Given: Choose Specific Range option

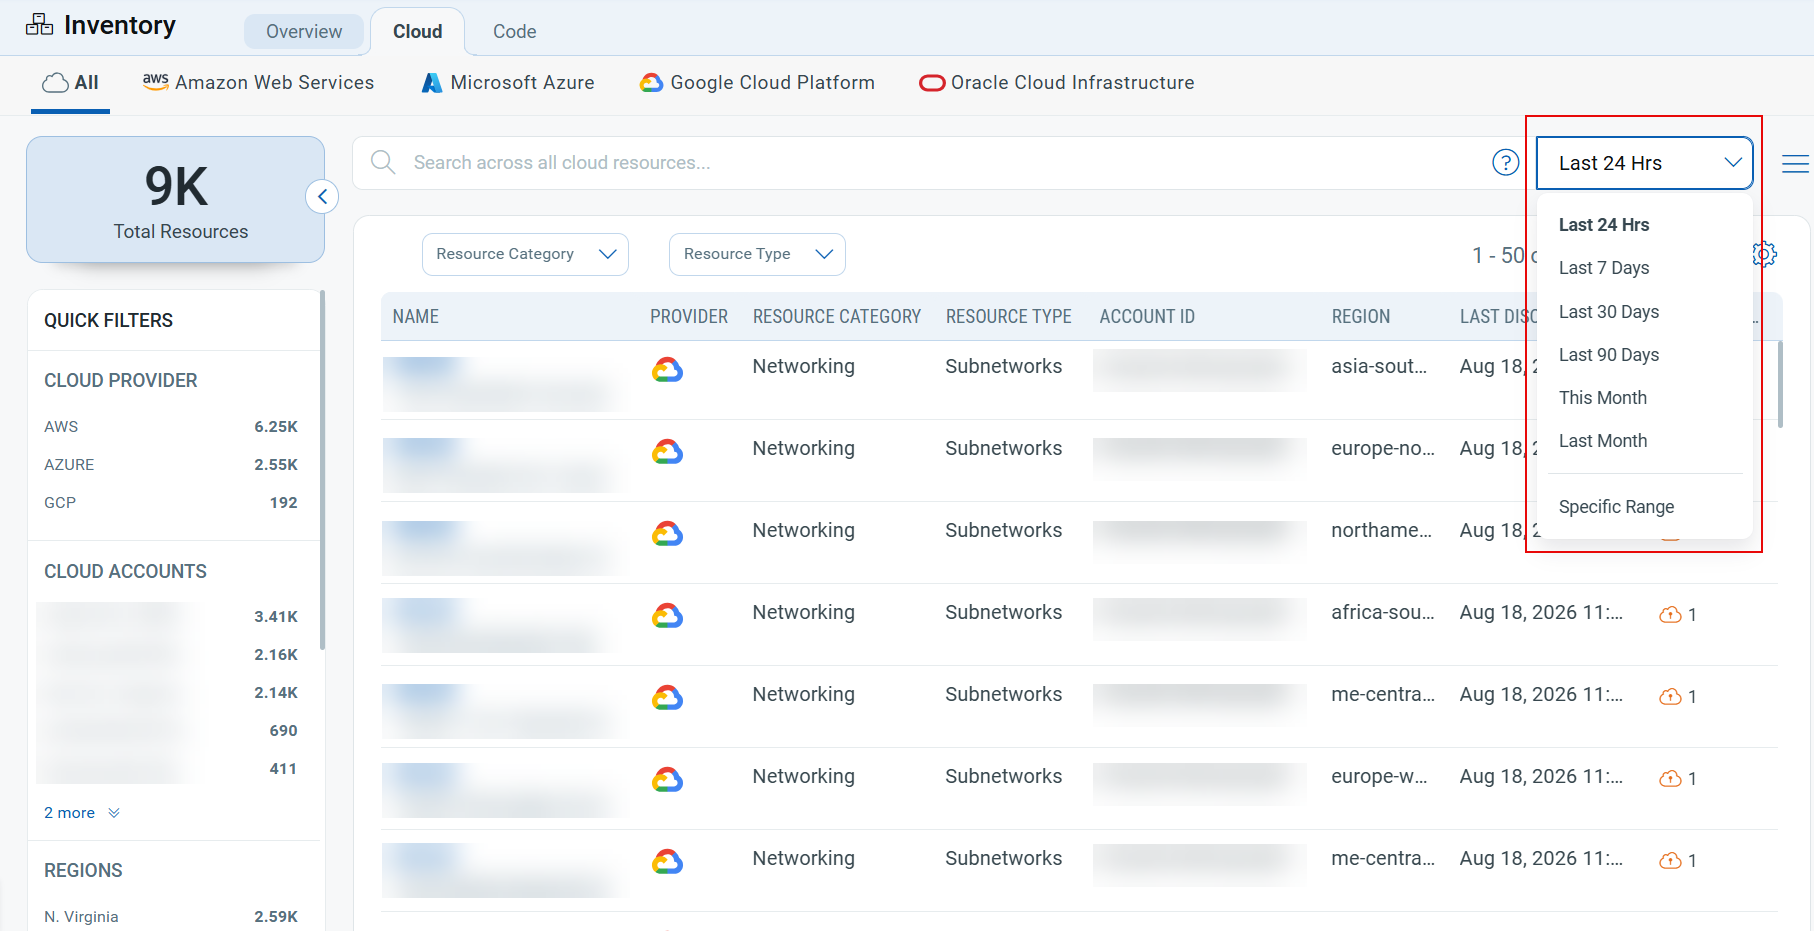Looking at the screenshot, I should click(x=1616, y=507).
